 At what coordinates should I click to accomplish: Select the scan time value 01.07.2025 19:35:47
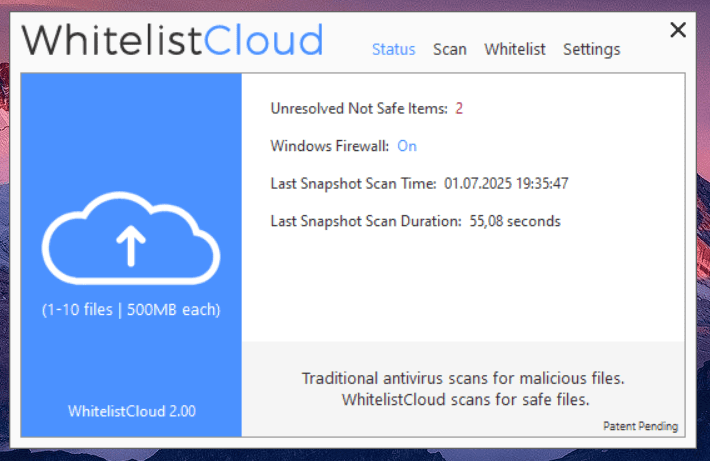pos(507,184)
